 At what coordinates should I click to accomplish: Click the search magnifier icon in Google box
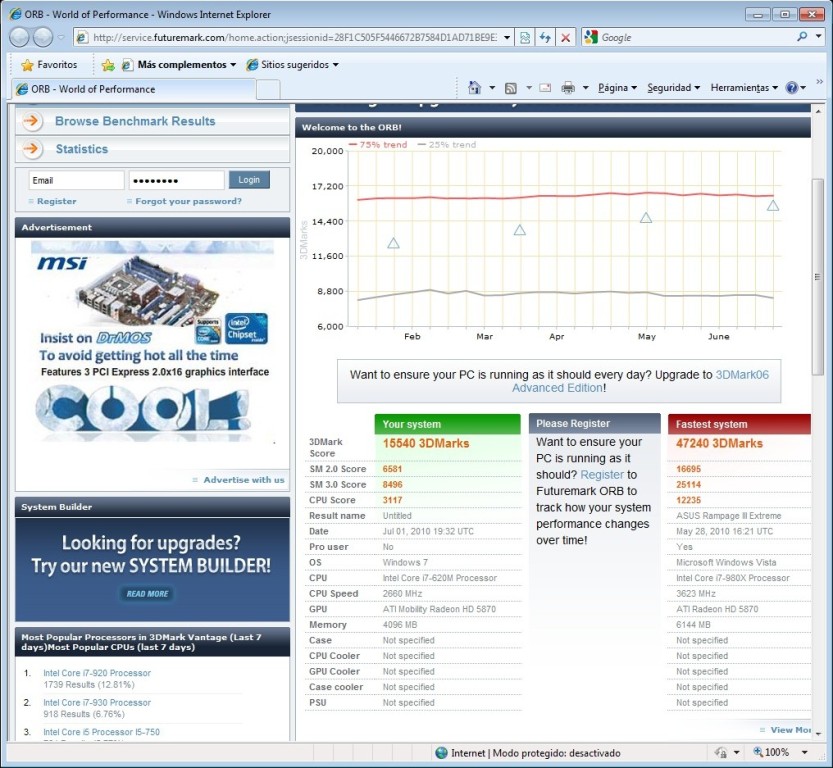(x=802, y=37)
